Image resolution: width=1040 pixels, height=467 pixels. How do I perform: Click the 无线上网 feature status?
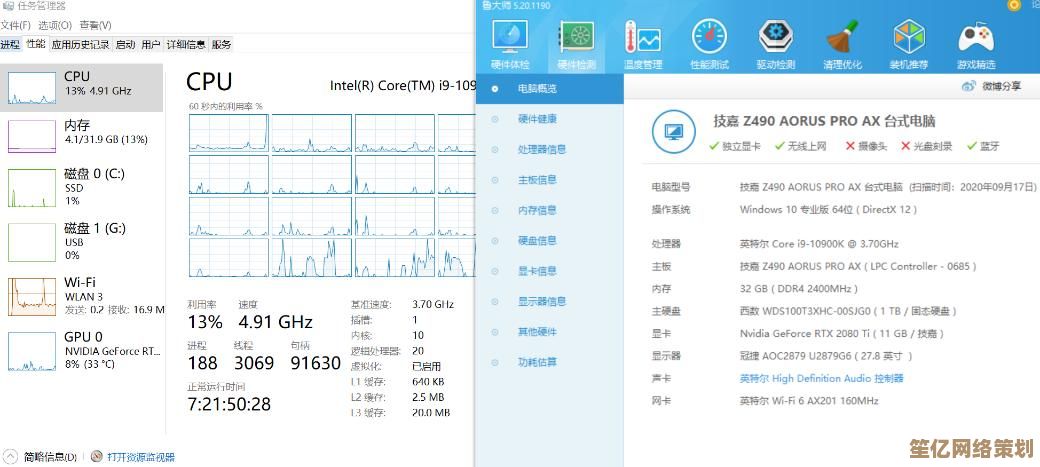point(801,146)
